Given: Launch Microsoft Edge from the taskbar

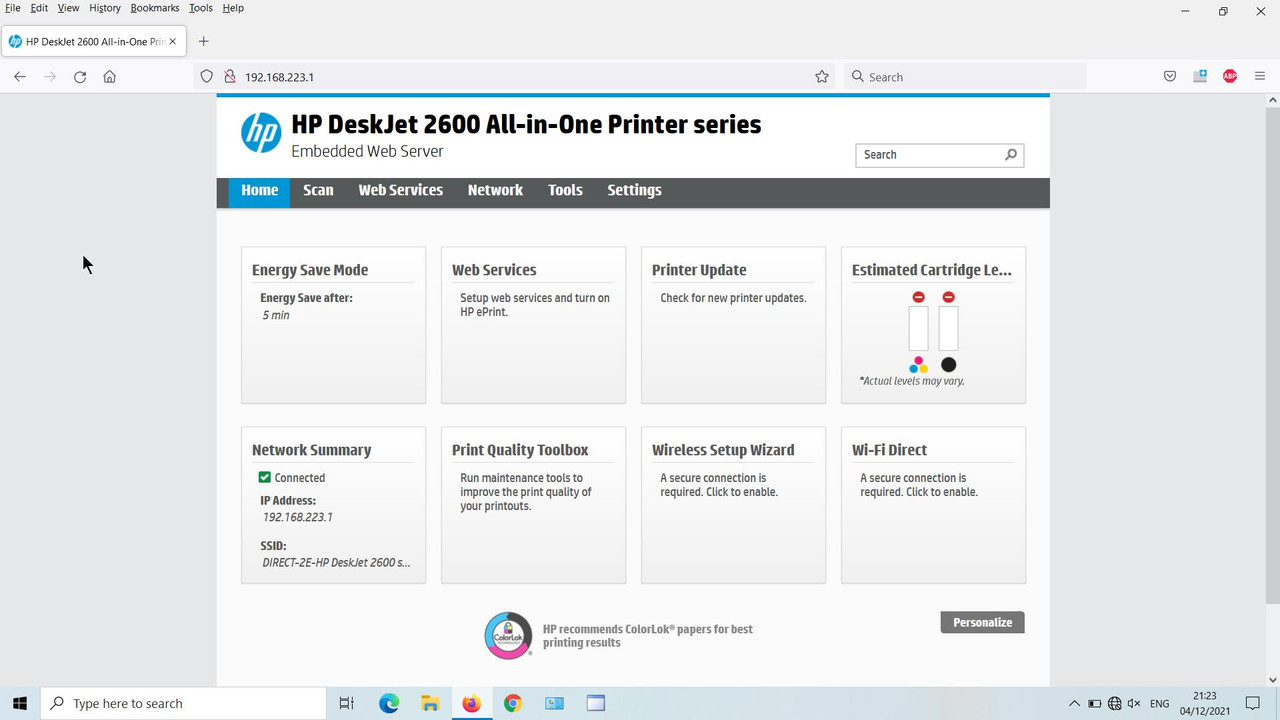Looking at the screenshot, I should click(389, 703).
